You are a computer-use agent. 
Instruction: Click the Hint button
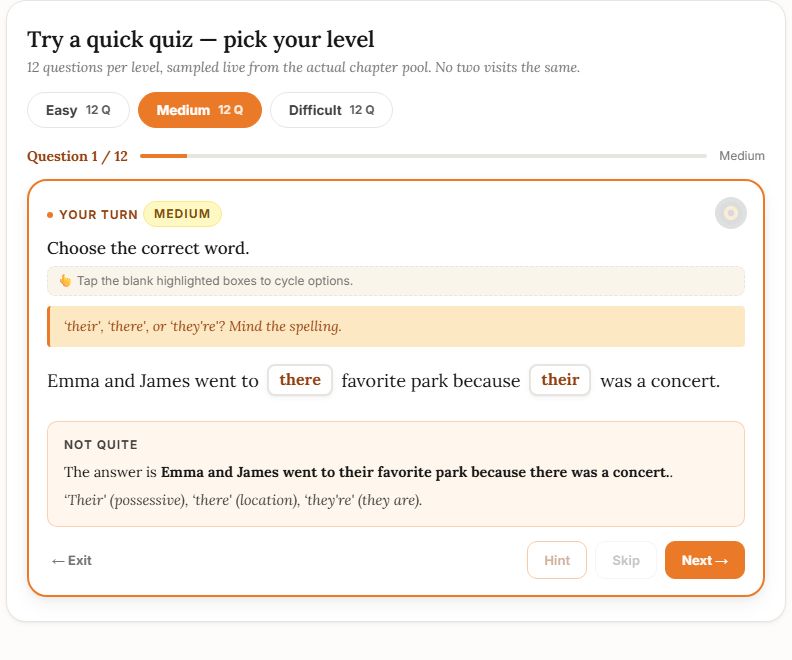pyautogui.click(x=557, y=560)
